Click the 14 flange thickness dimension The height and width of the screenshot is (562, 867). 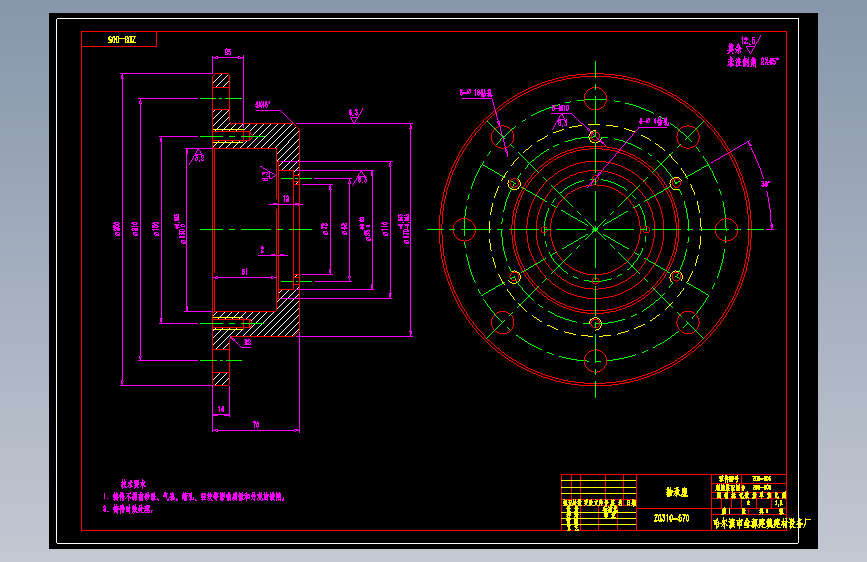[221, 409]
